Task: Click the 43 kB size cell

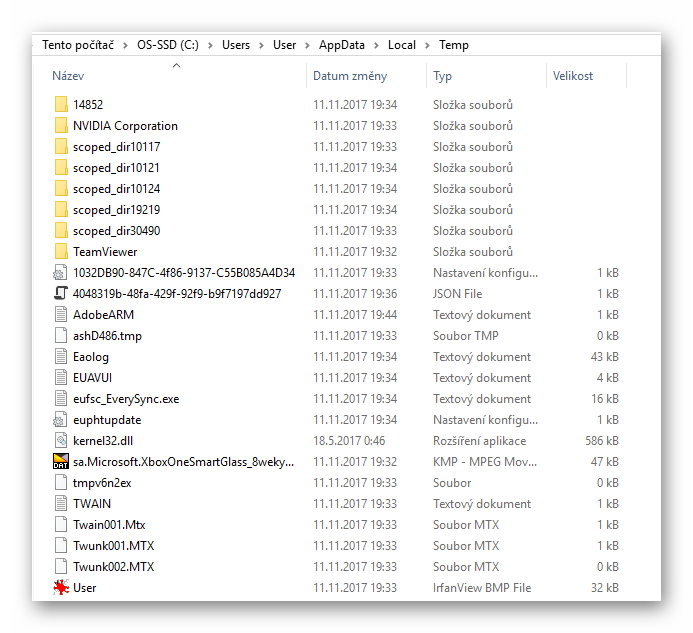Action: click(x=605, y=357)
